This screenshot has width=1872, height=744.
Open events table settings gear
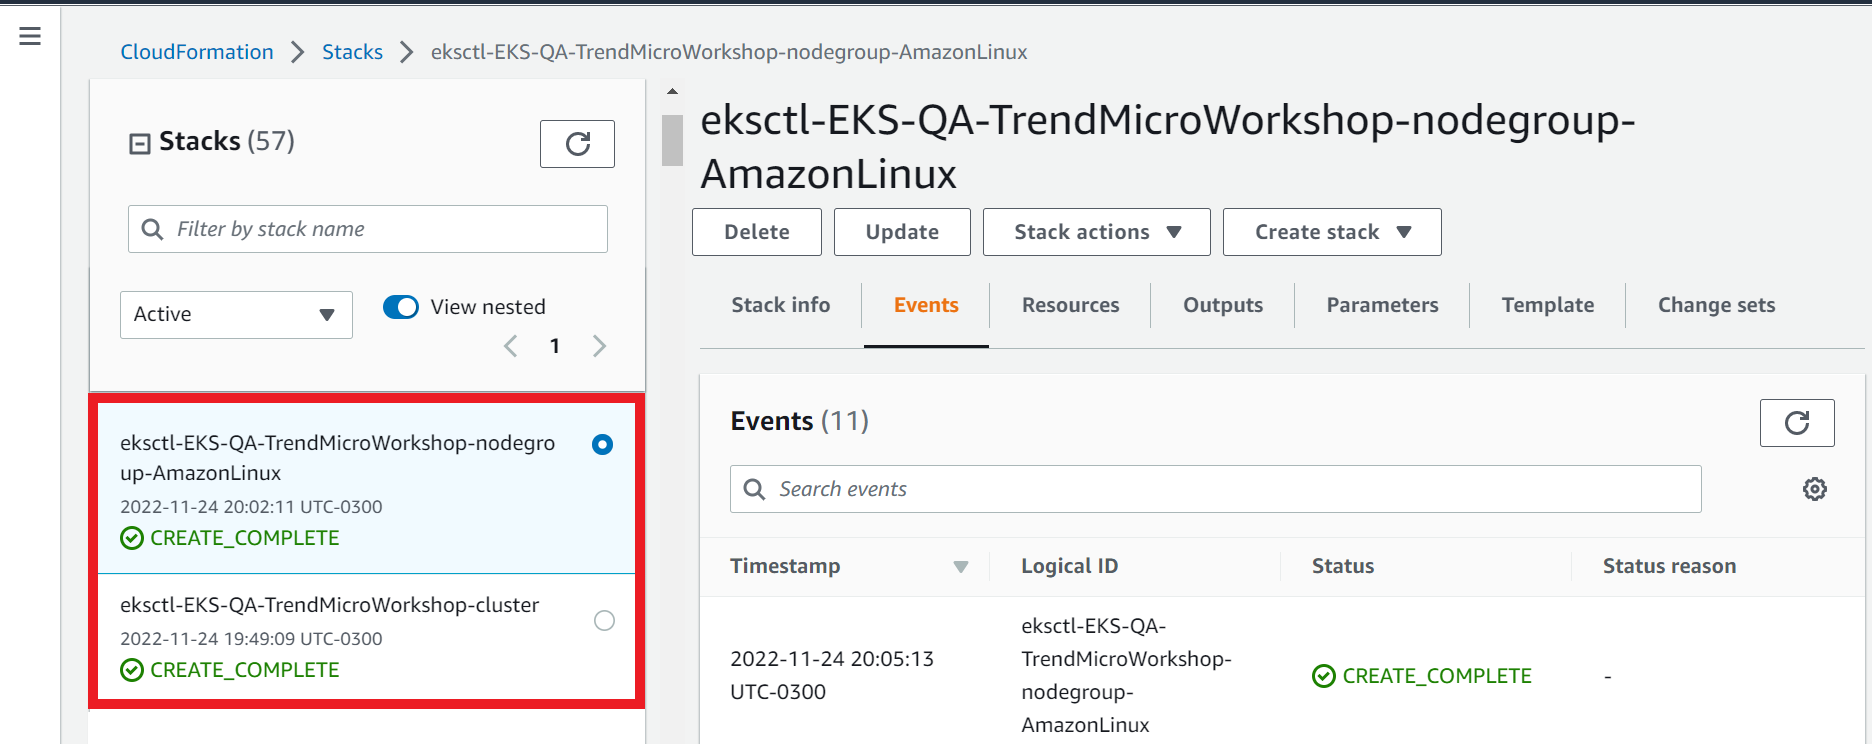(1815, 489)
